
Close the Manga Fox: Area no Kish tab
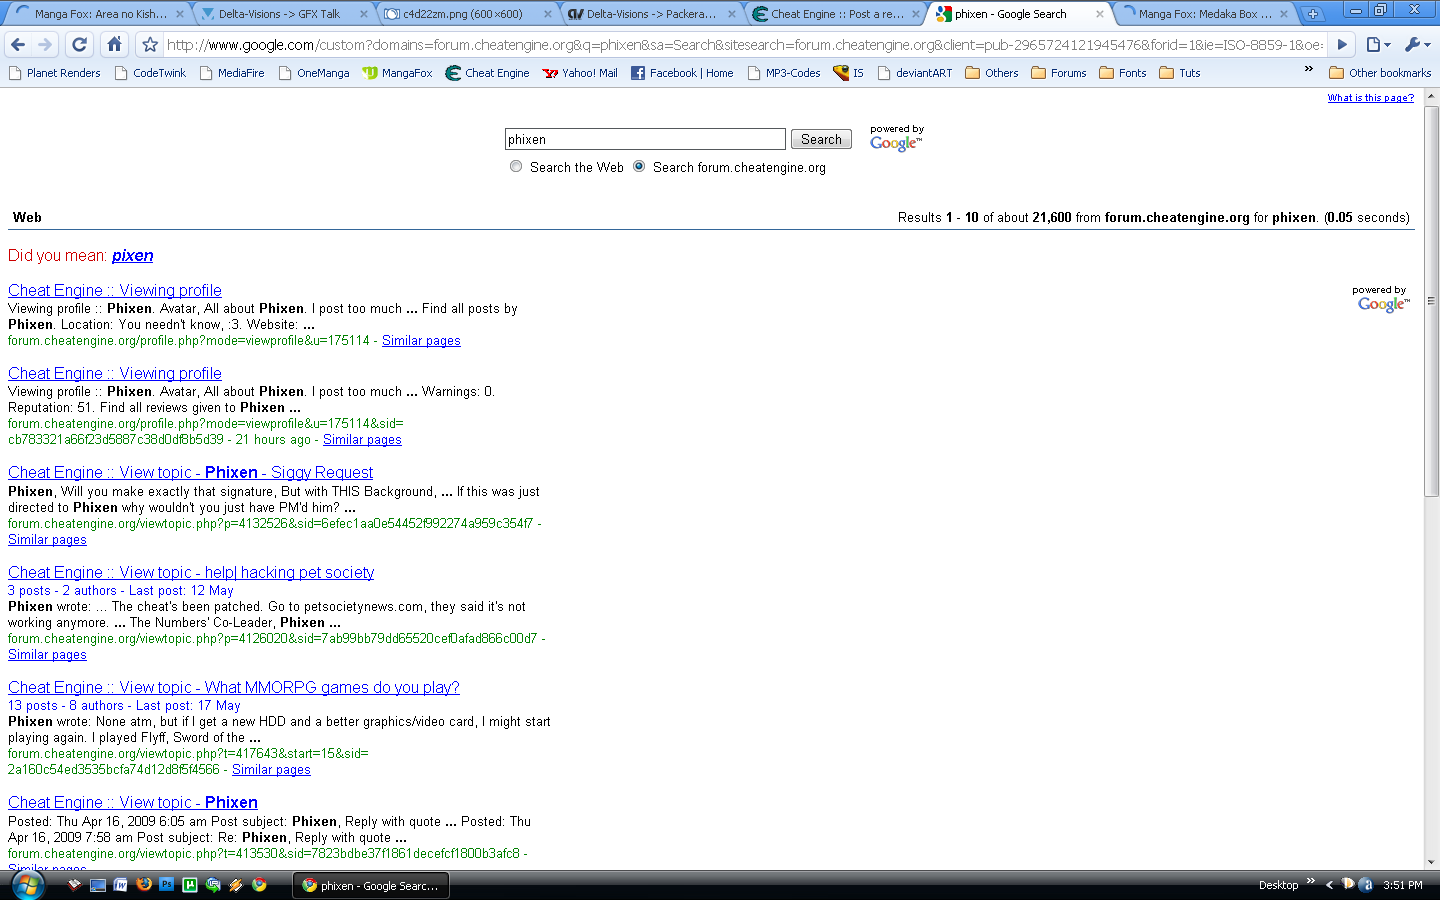tap(180, 14)
